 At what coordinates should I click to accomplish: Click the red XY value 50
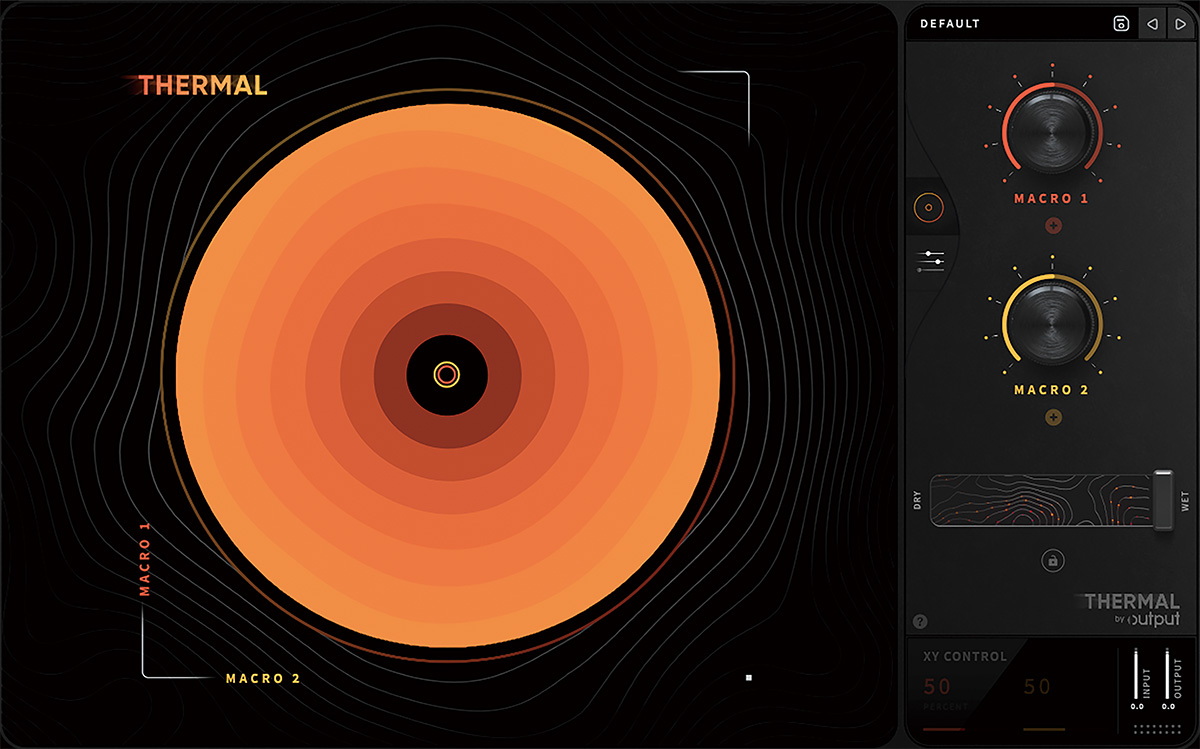point(938,687)
